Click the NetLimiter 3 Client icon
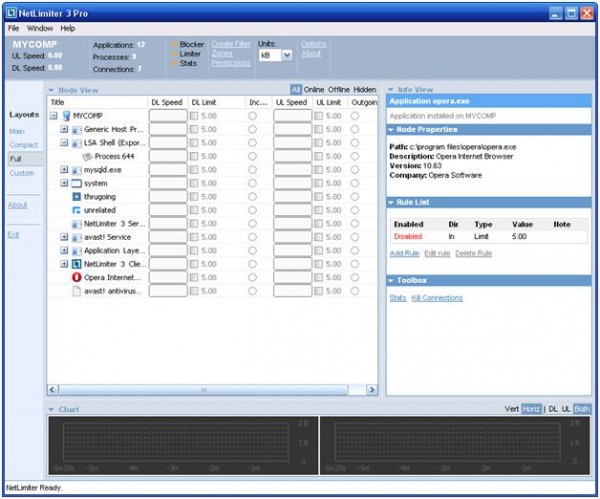This screenshot has width=600, height=499. pos(77,264)
